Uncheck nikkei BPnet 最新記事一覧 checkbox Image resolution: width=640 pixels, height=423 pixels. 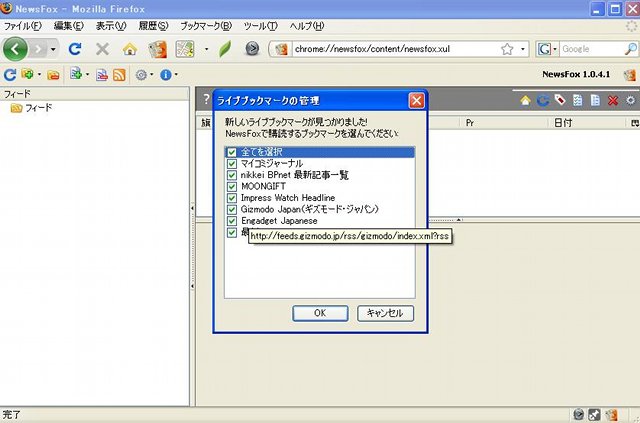[x=232, y=175]
